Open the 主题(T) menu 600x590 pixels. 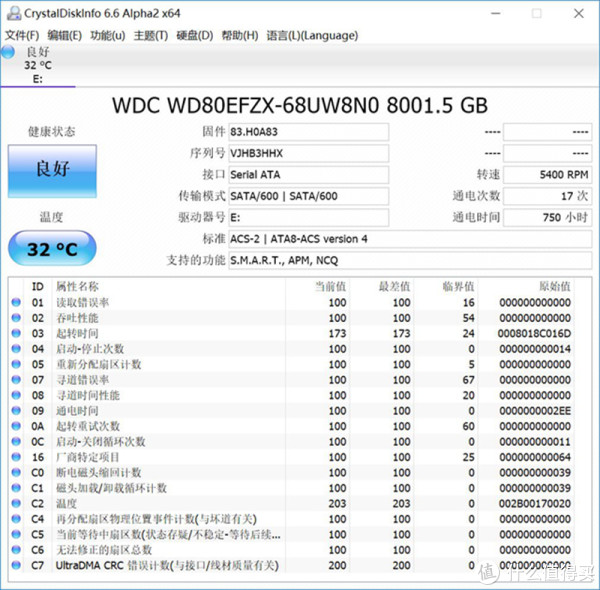tap(150, 35)
